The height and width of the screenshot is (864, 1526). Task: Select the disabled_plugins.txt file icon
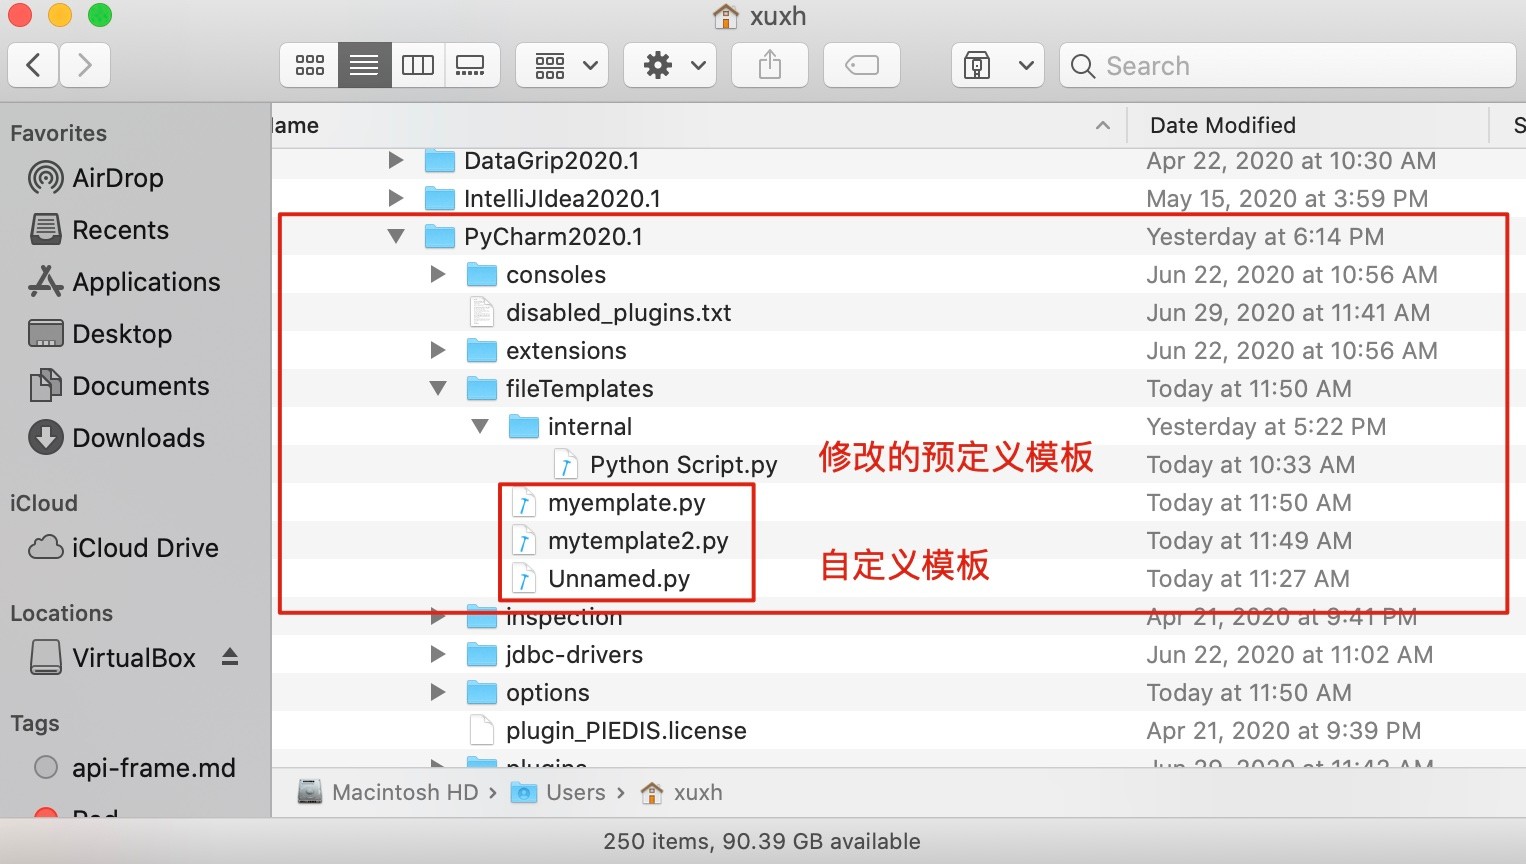[482, 312]
